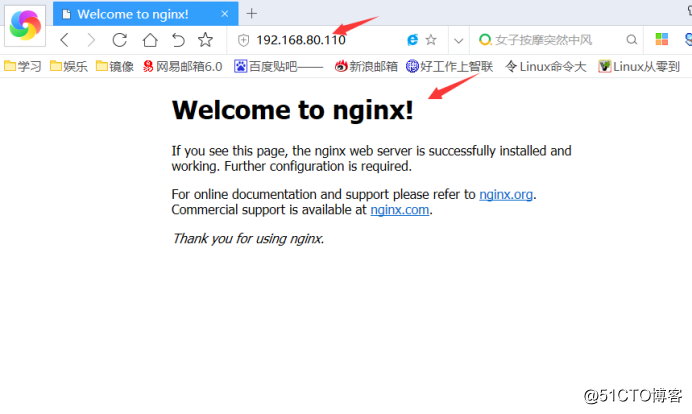Click the 360 browser logo icon
The height and width of the screenshot is (414, 692).
tap(25, 26)
